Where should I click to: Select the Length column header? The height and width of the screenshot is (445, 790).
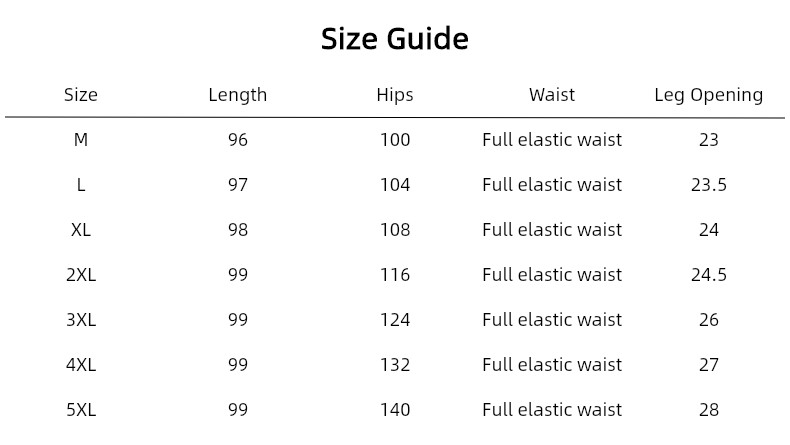237,95
